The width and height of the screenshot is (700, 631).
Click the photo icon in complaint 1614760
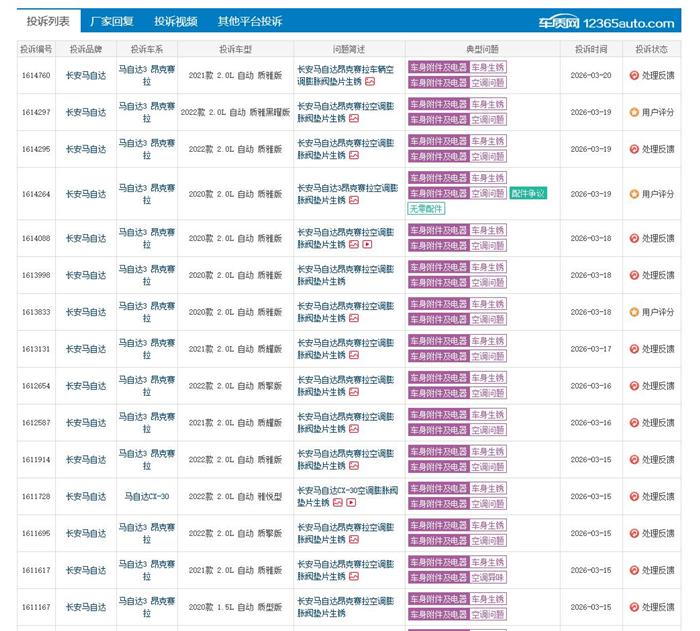point(369,82)
